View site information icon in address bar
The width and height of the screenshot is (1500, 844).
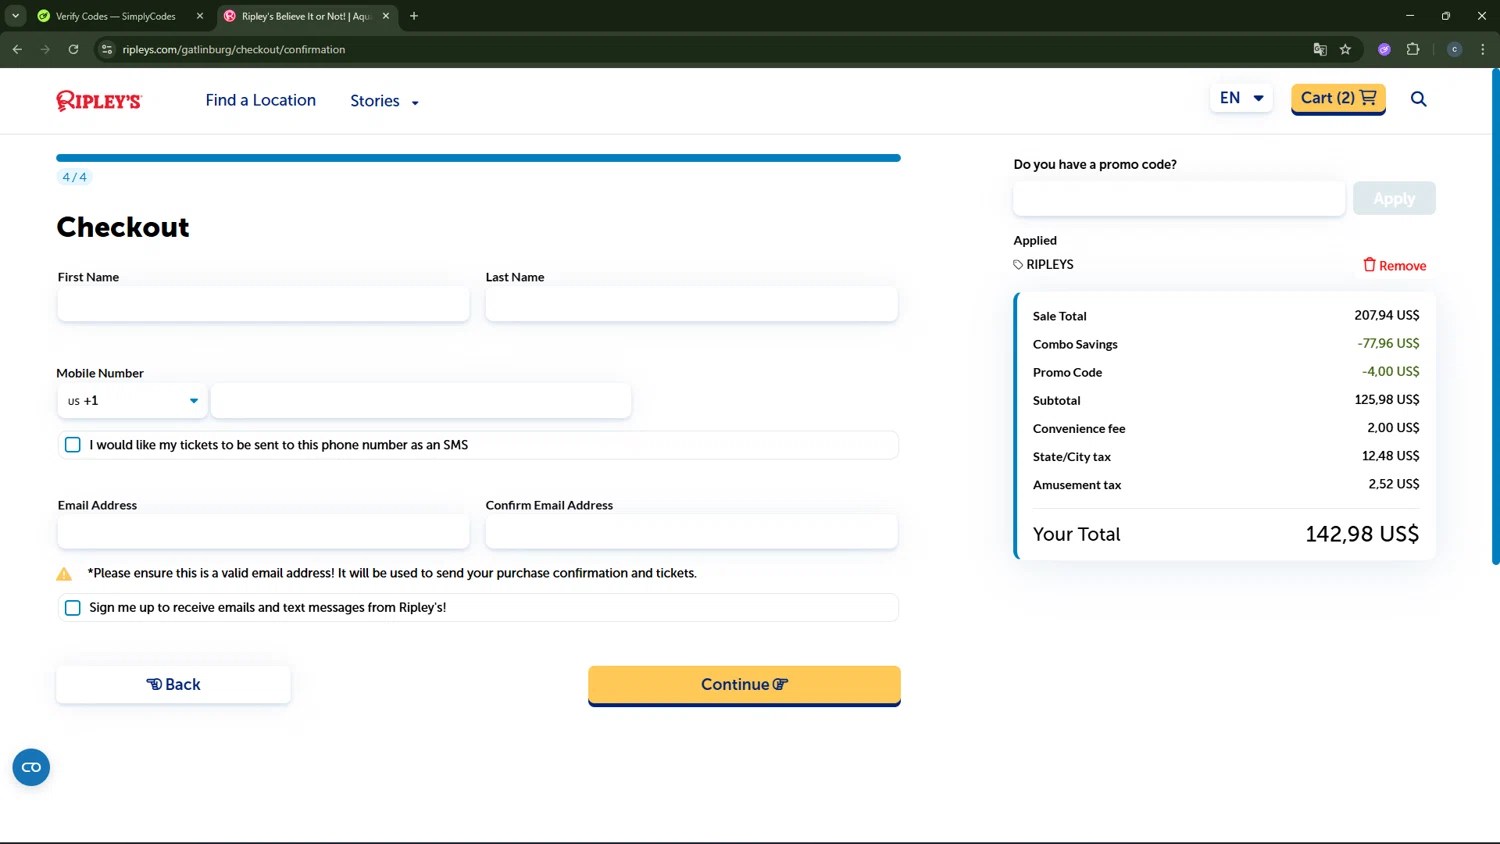point(107,49)
